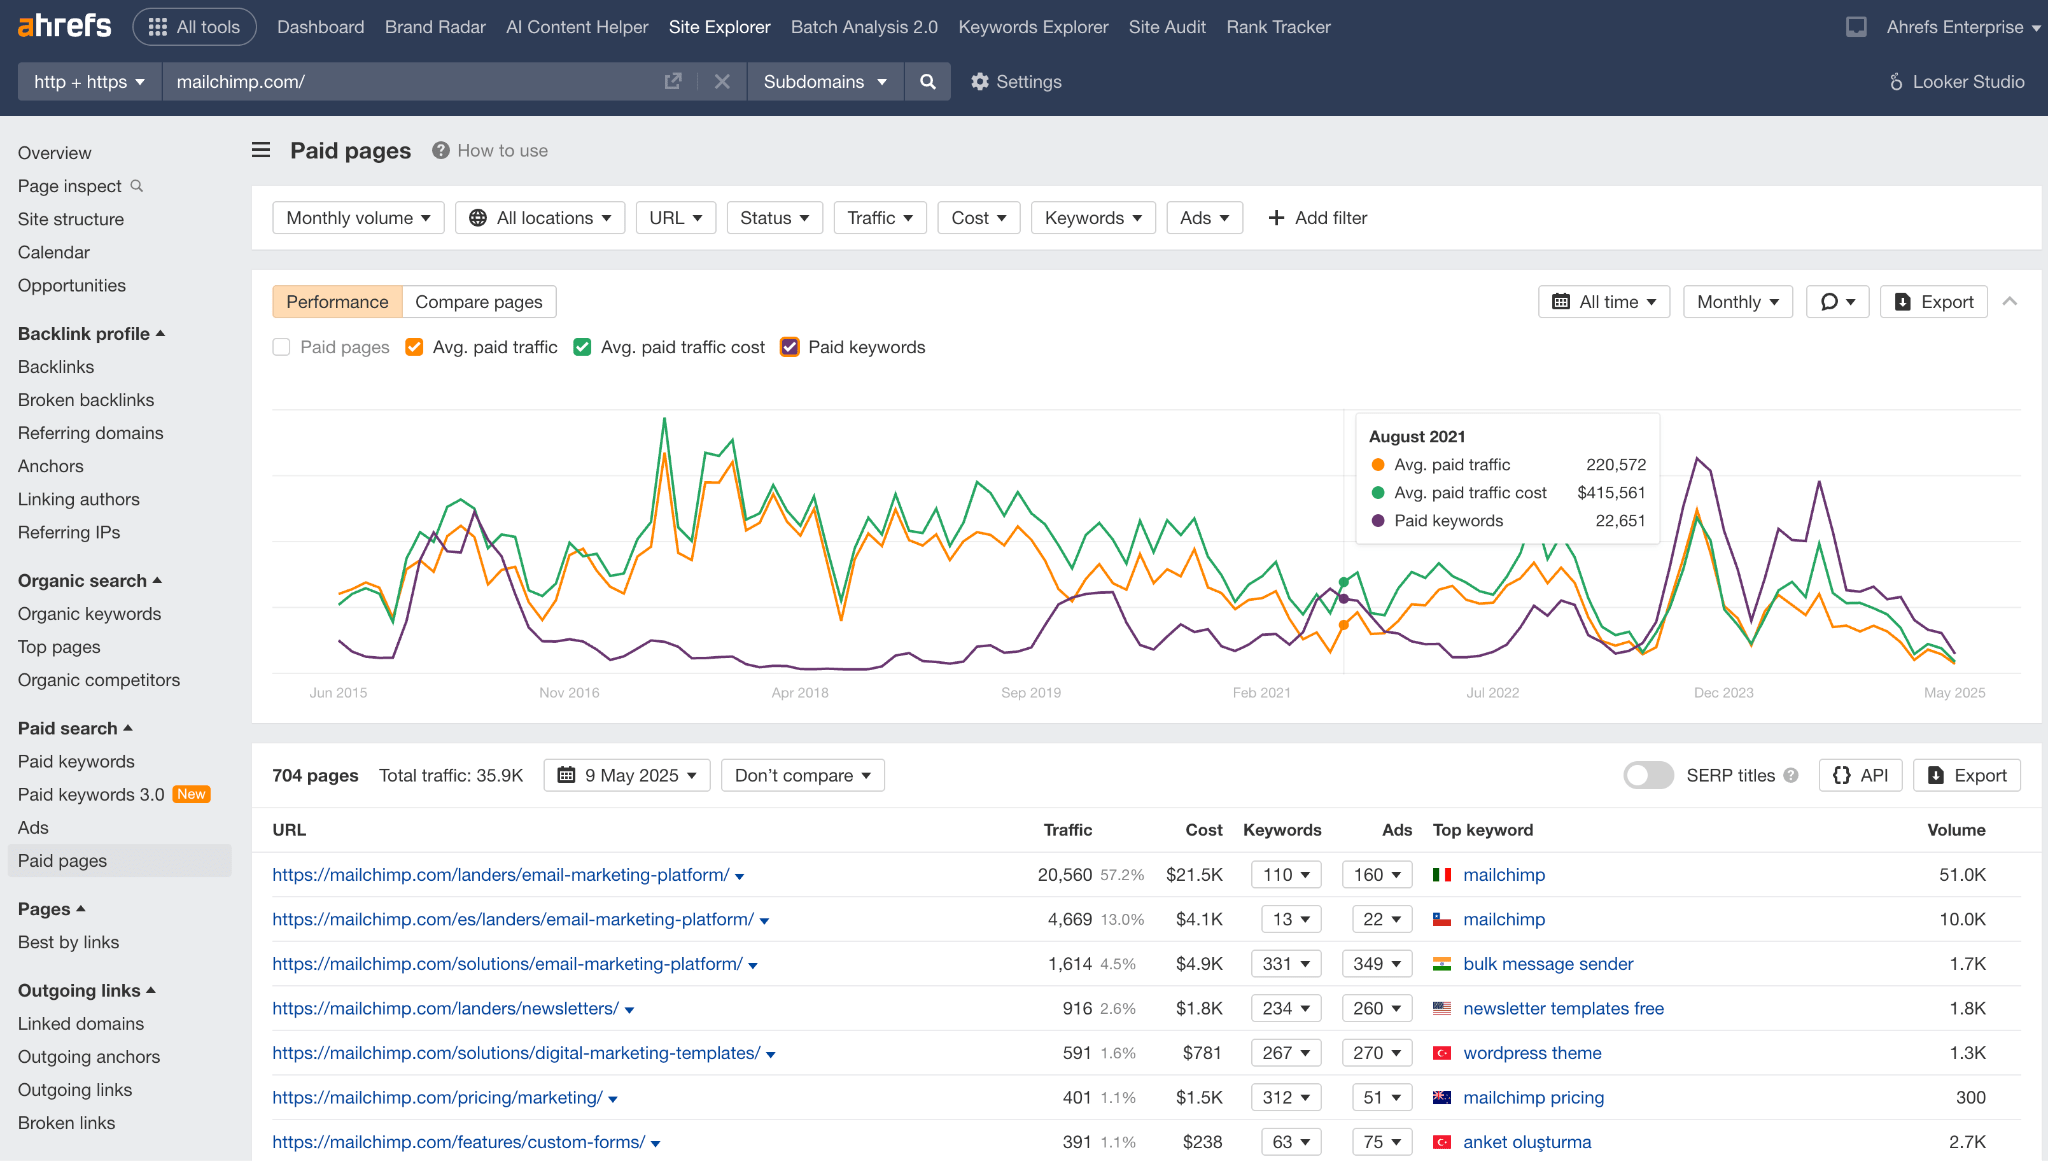The height and width of the screenshot is (1161, 2048).
Task: Open the chart annotations comment icon
Action: (x=1837, y=301)
